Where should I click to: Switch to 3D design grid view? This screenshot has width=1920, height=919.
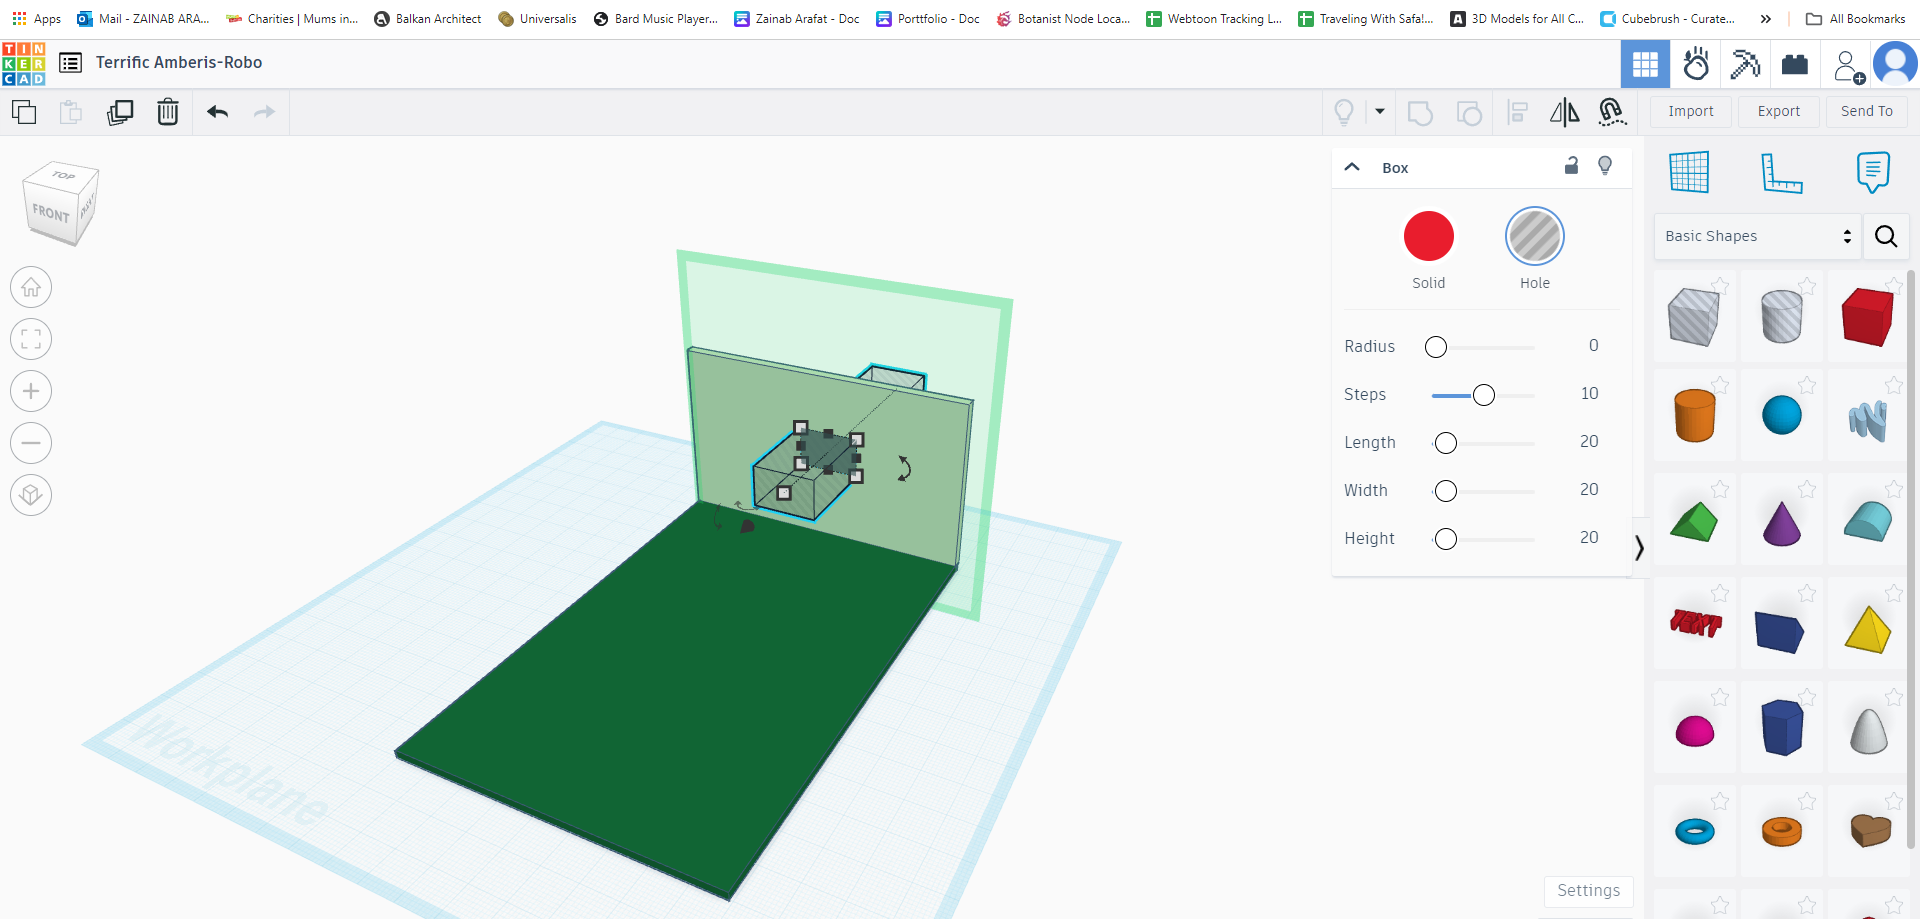(x=1645, y=65)
